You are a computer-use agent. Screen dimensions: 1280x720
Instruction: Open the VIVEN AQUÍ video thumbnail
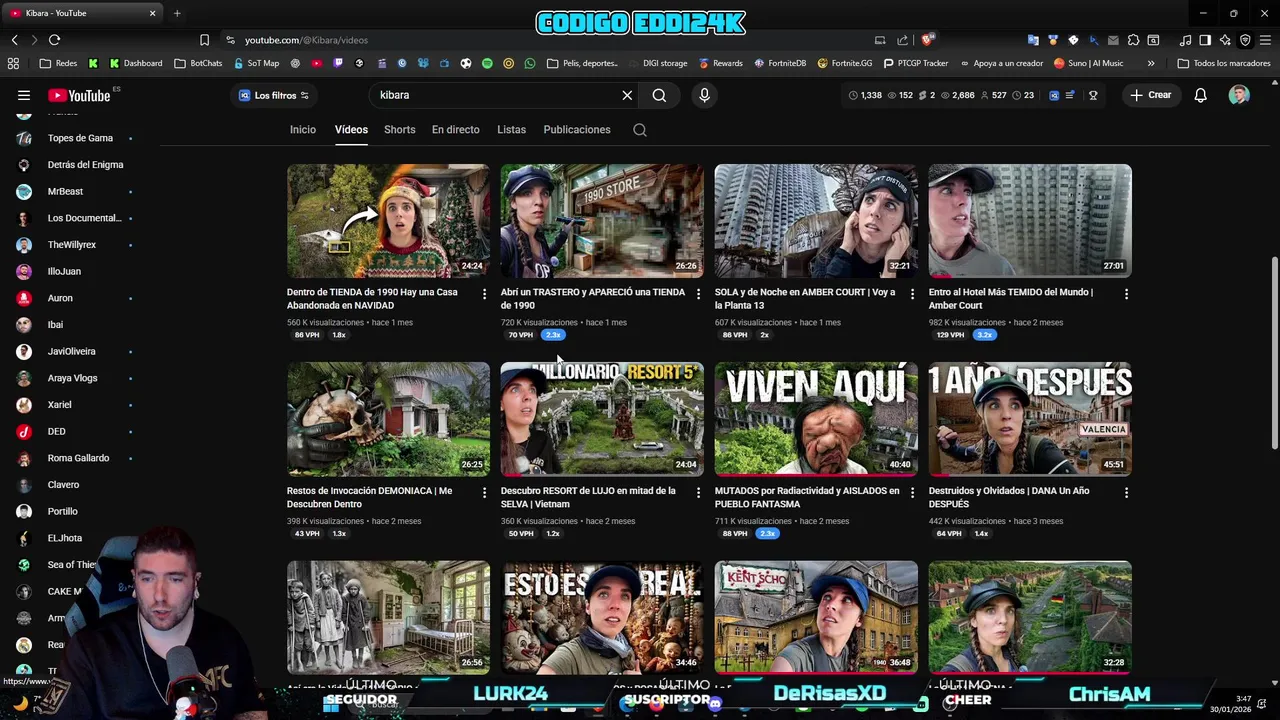(x=816, y=418)
